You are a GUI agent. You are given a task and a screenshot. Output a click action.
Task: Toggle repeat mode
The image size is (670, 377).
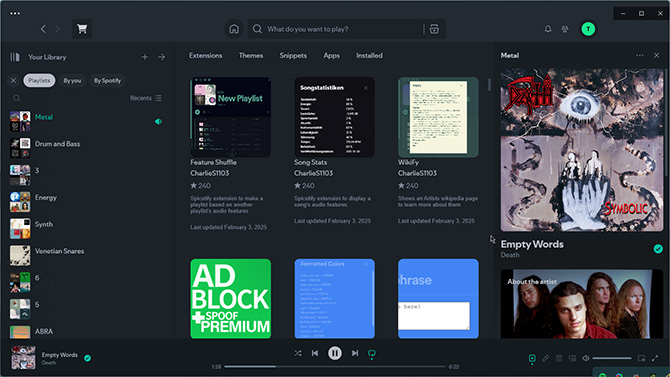[372, 354]
